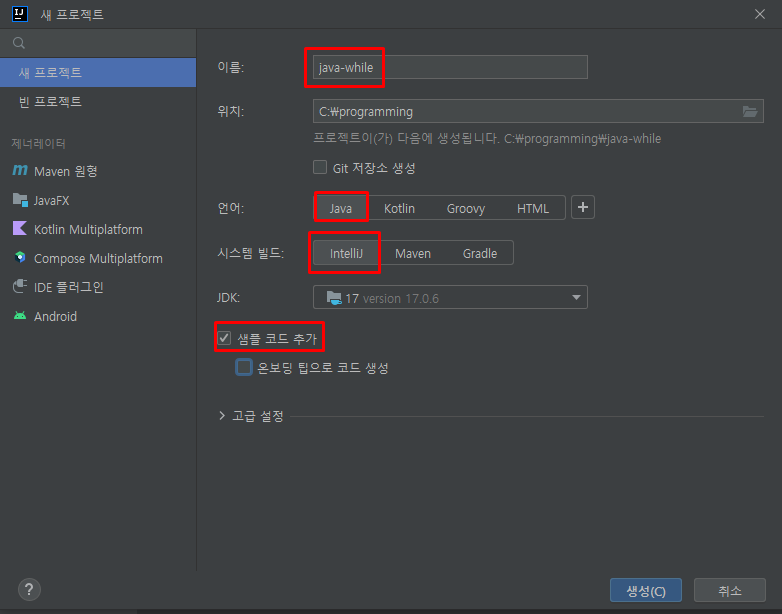
Task: Choose Maven build system
Action: coord(412,253)
